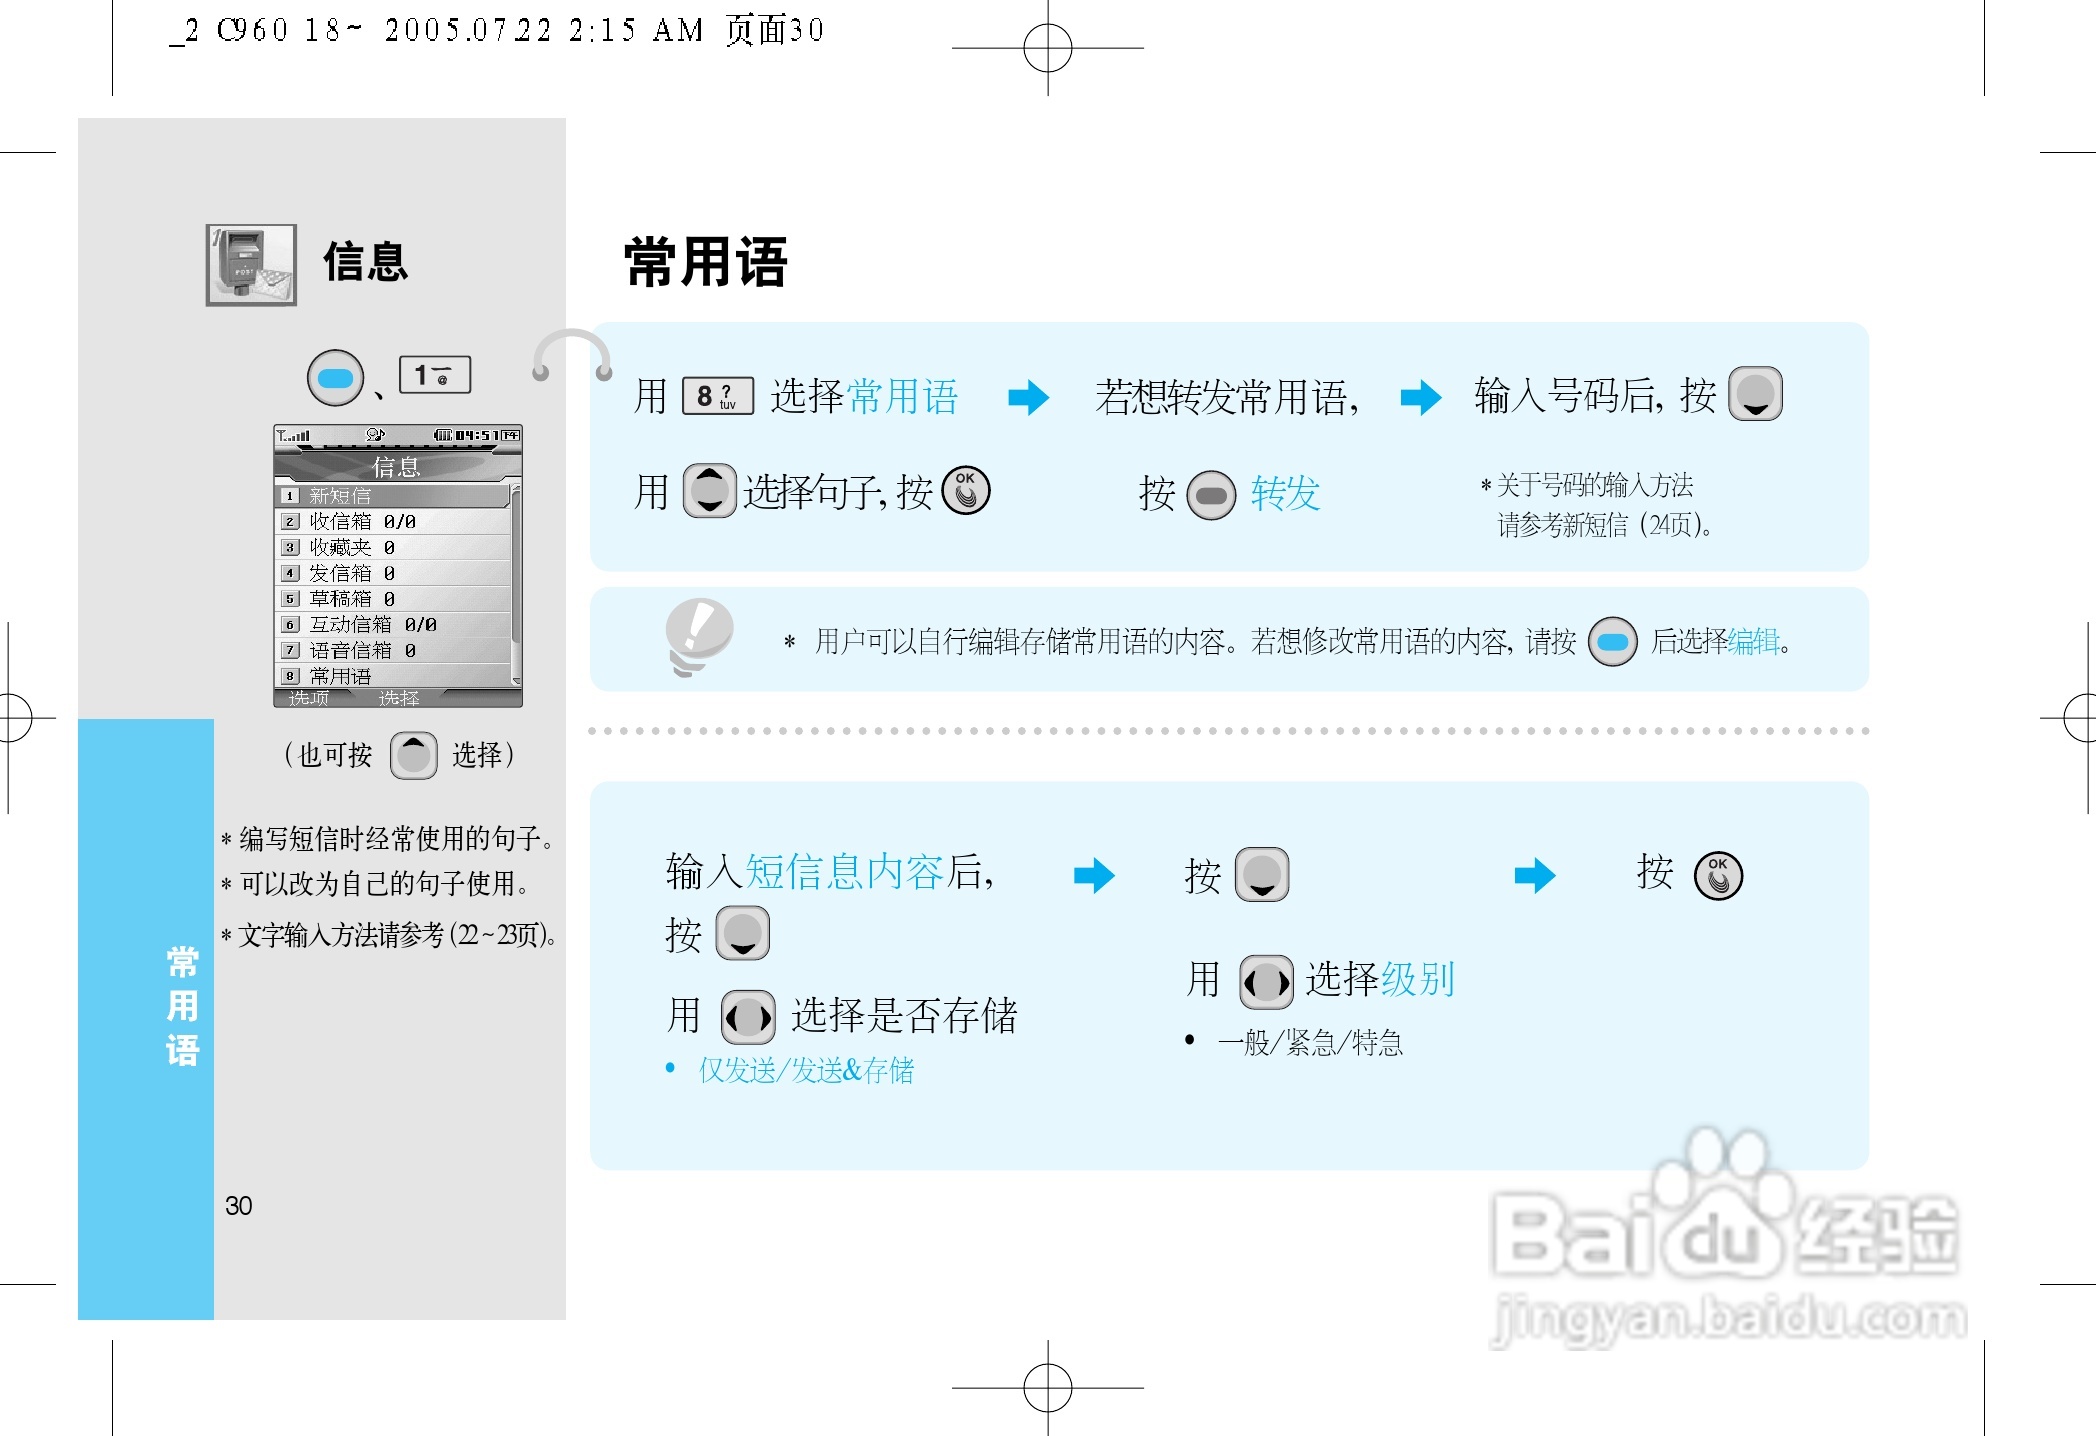Click the lightbulb tip icon
This screenshot has width=2096, height=1436.
(x=698, y=637)
